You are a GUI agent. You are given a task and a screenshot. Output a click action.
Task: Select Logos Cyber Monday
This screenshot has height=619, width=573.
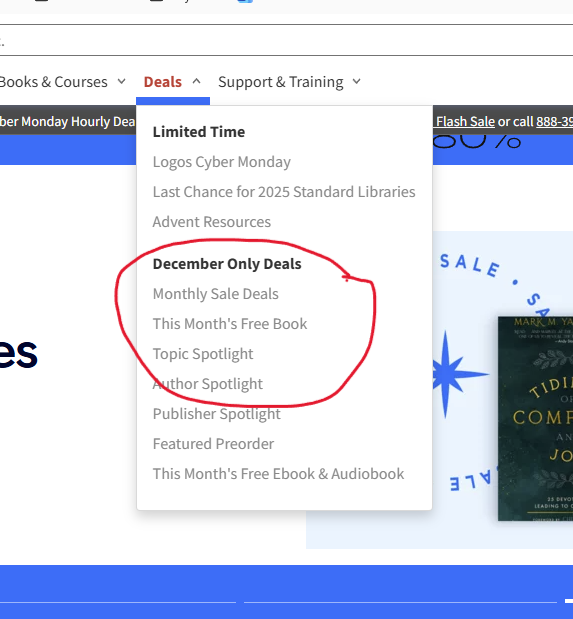click(x=222, y=162)
